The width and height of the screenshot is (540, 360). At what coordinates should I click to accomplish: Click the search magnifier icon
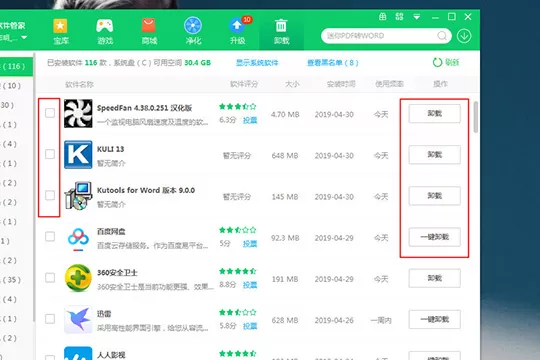(x=442, y=35)
